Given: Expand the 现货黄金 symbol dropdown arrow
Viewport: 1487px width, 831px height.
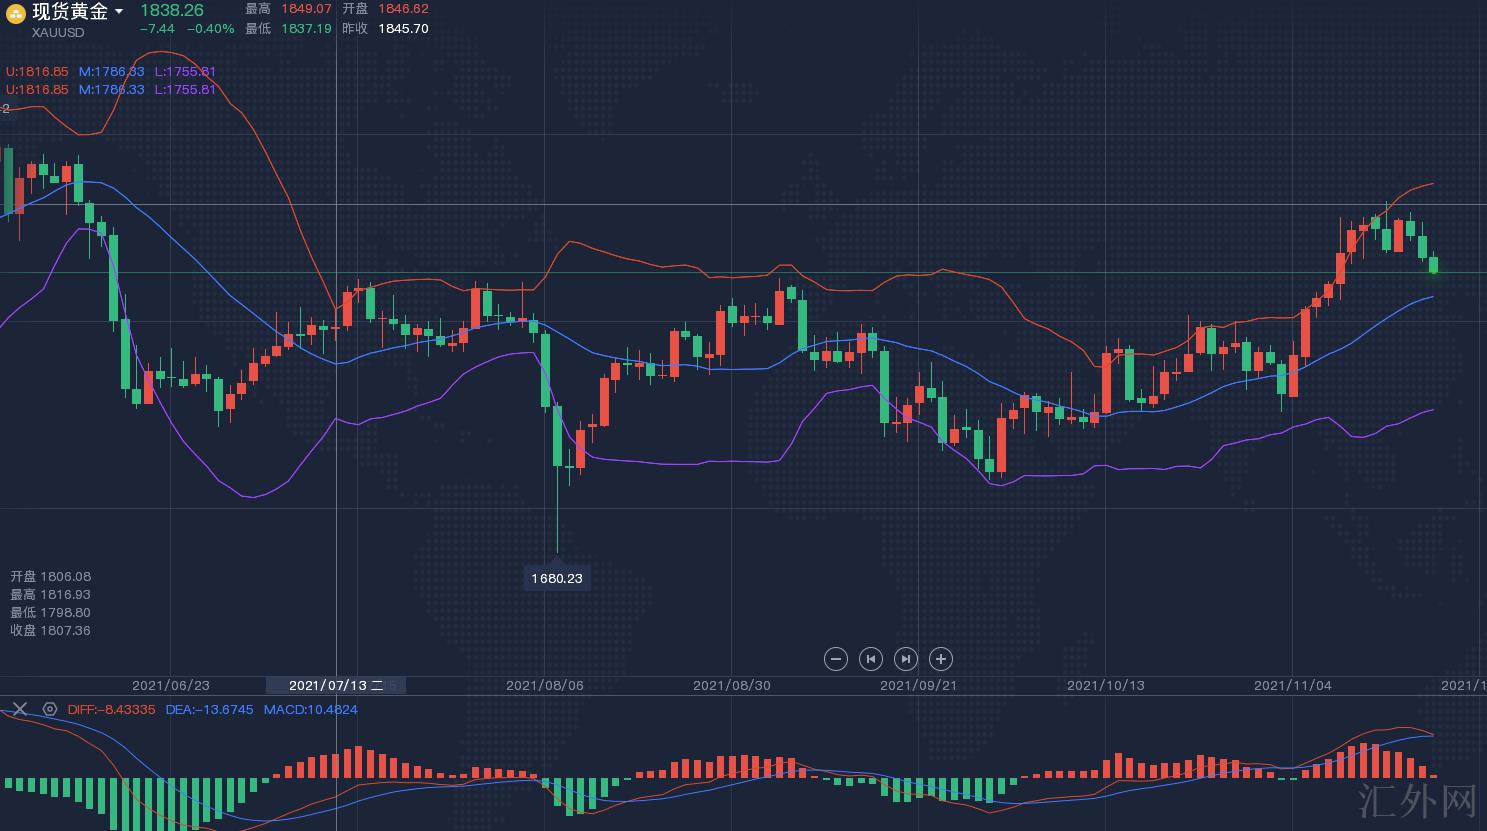Looking at the screenshot, I should point(119,12).
